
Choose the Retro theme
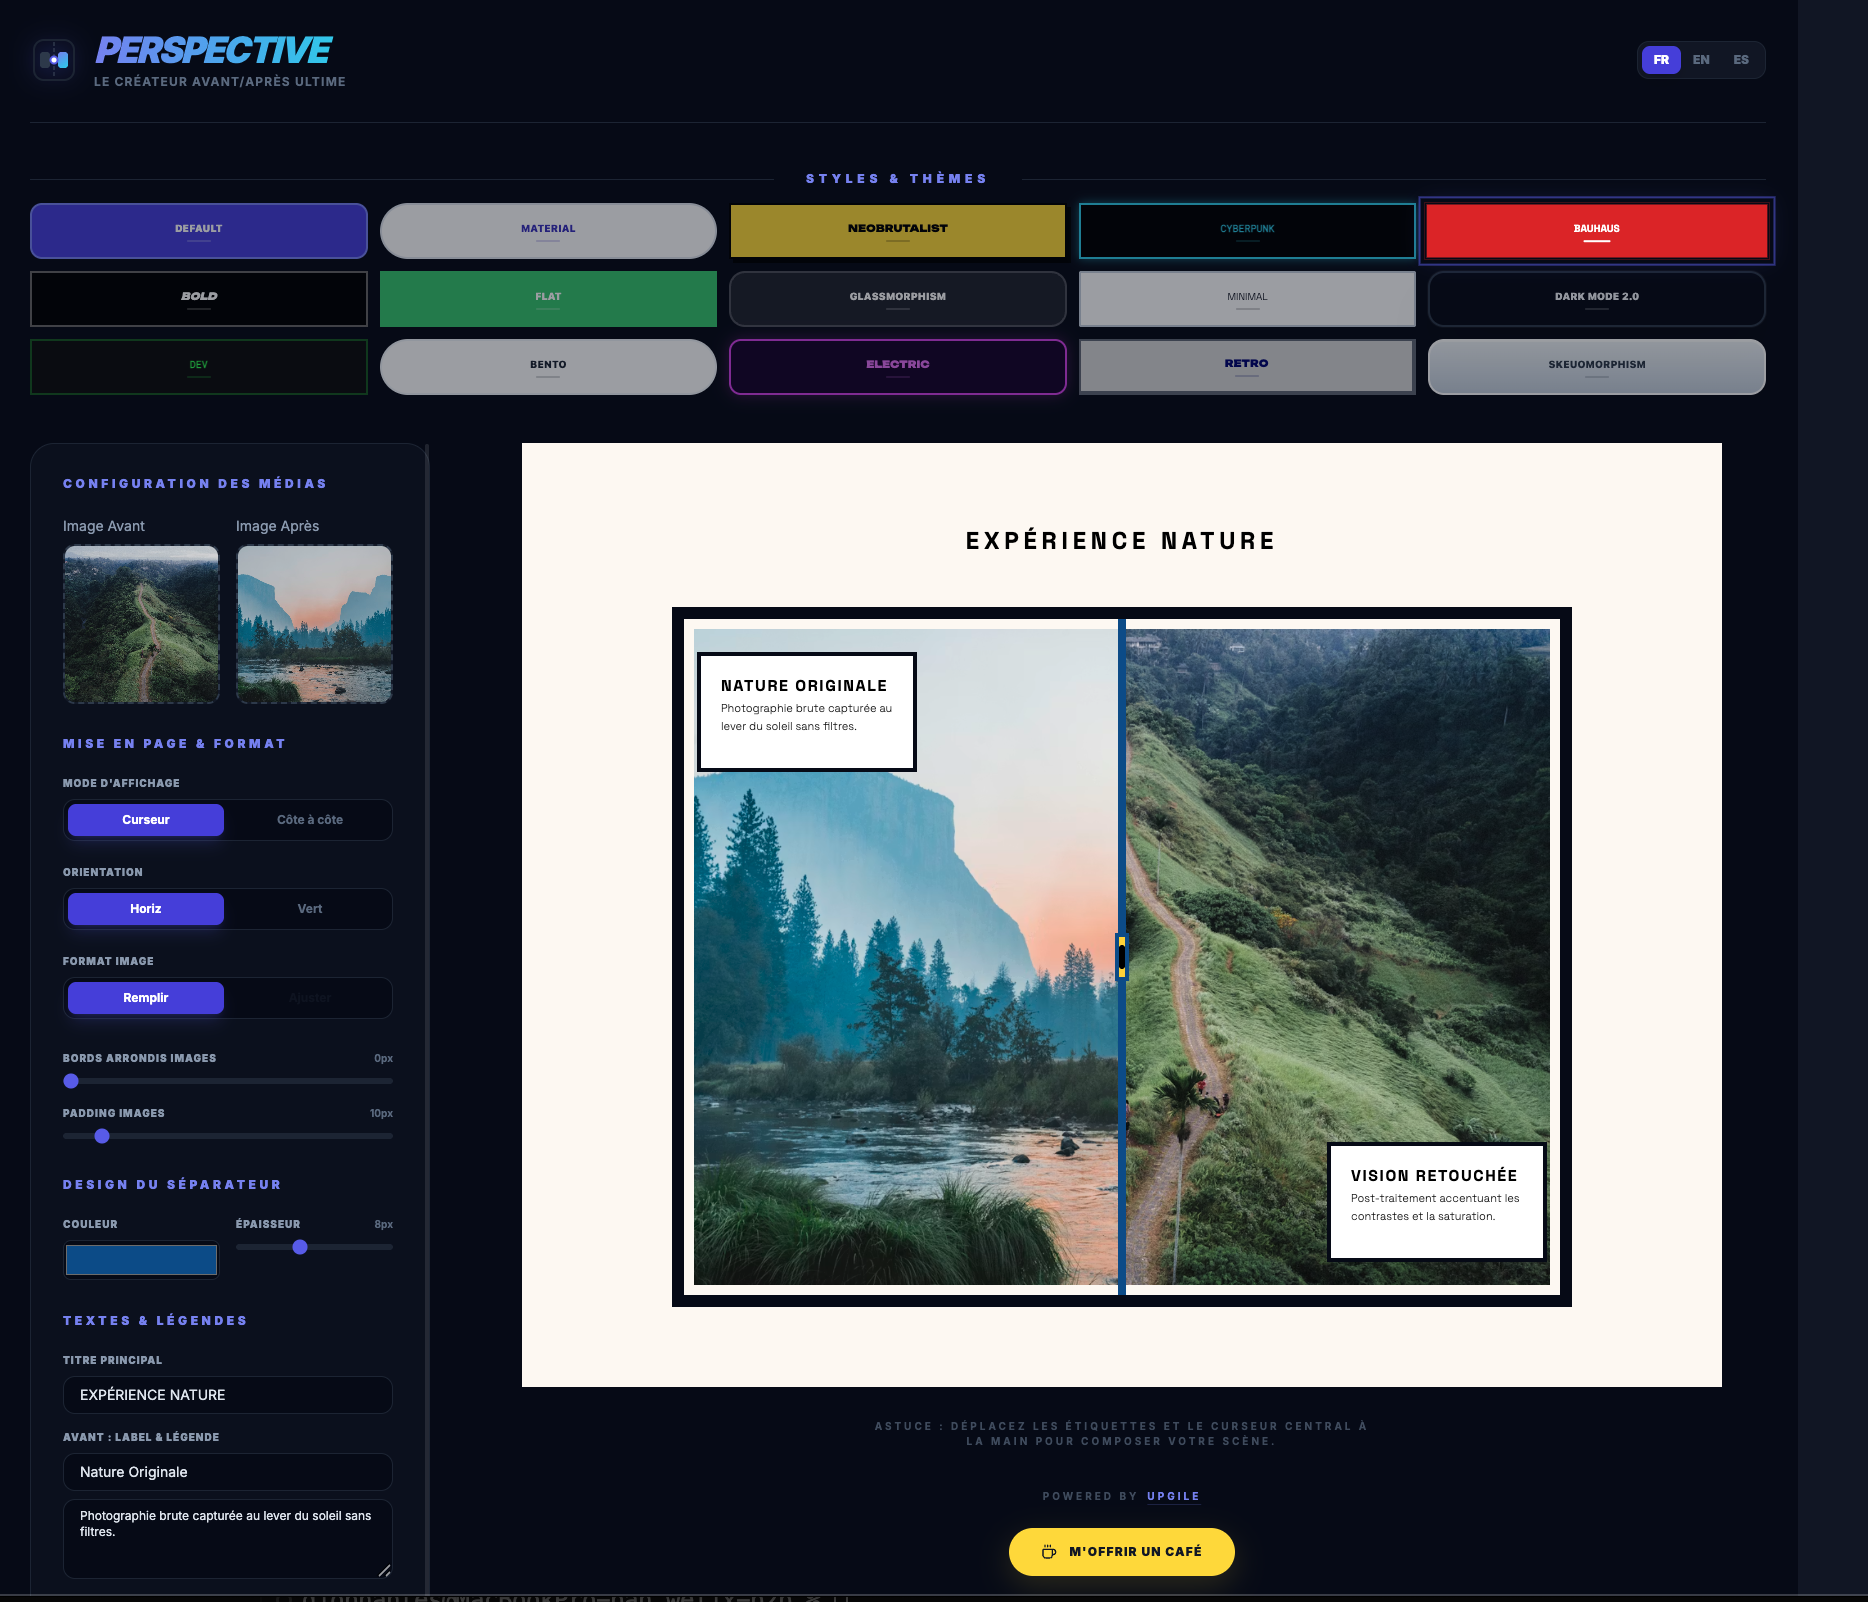1246,366
